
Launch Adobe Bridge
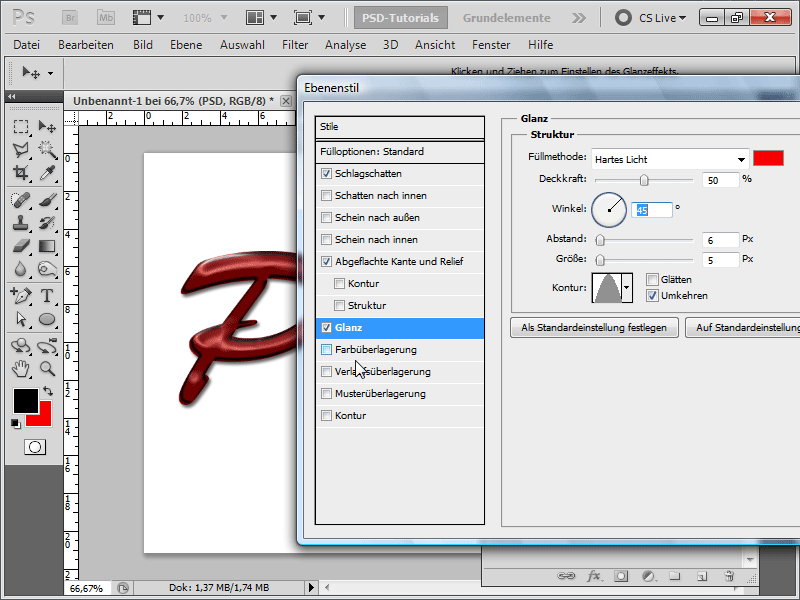pyautogui.click(x=70, y=18)
